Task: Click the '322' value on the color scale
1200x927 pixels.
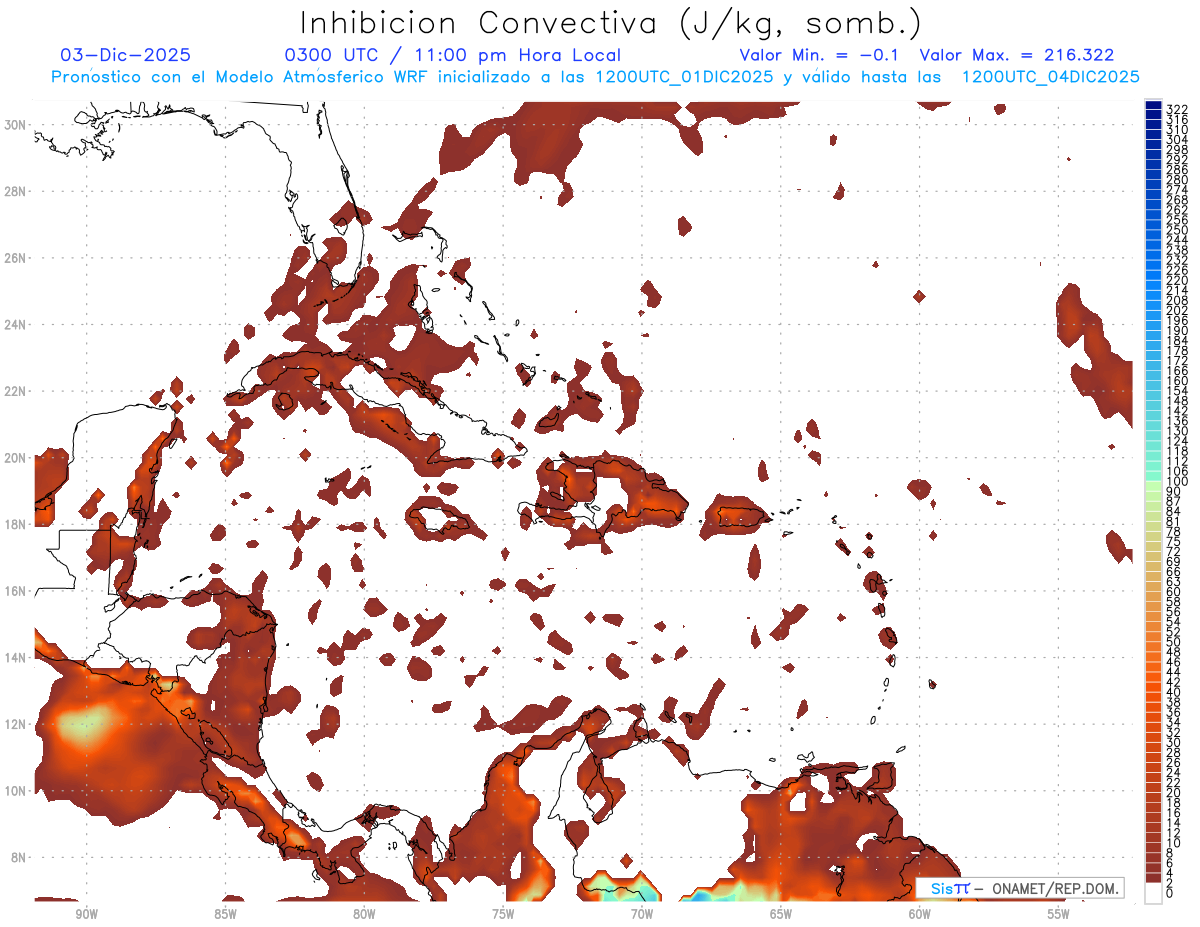Action: (1176, 108)
